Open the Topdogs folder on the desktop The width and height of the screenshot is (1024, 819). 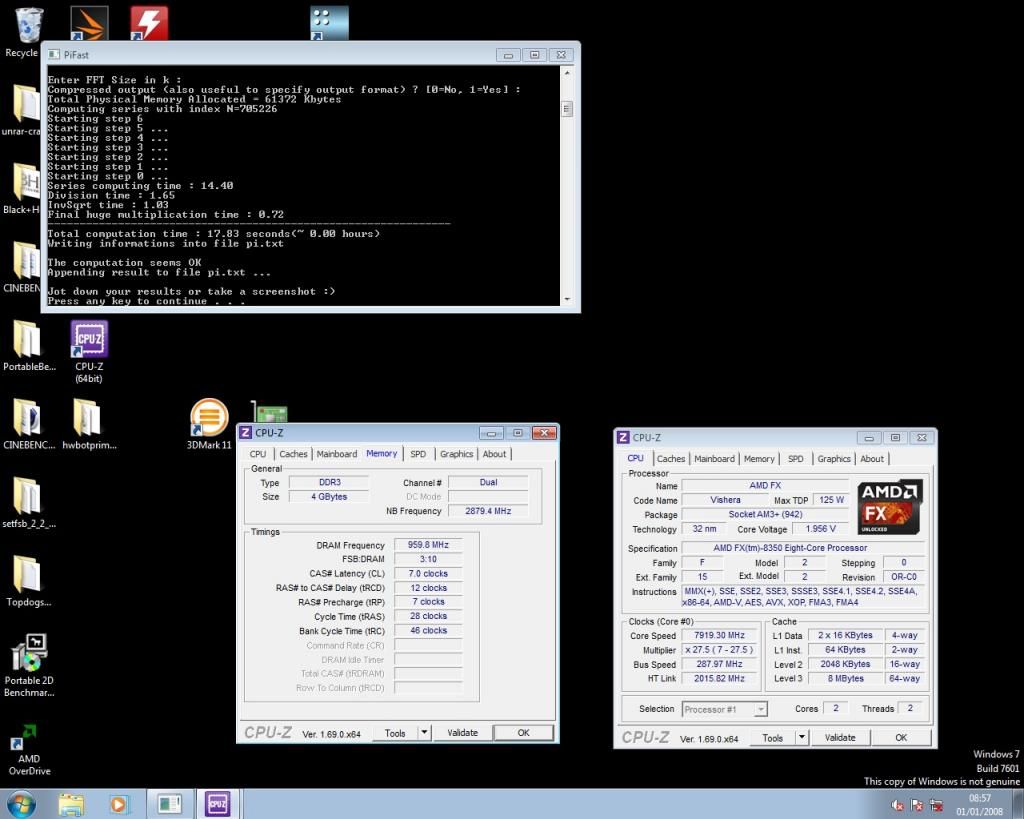click(27, 575)
